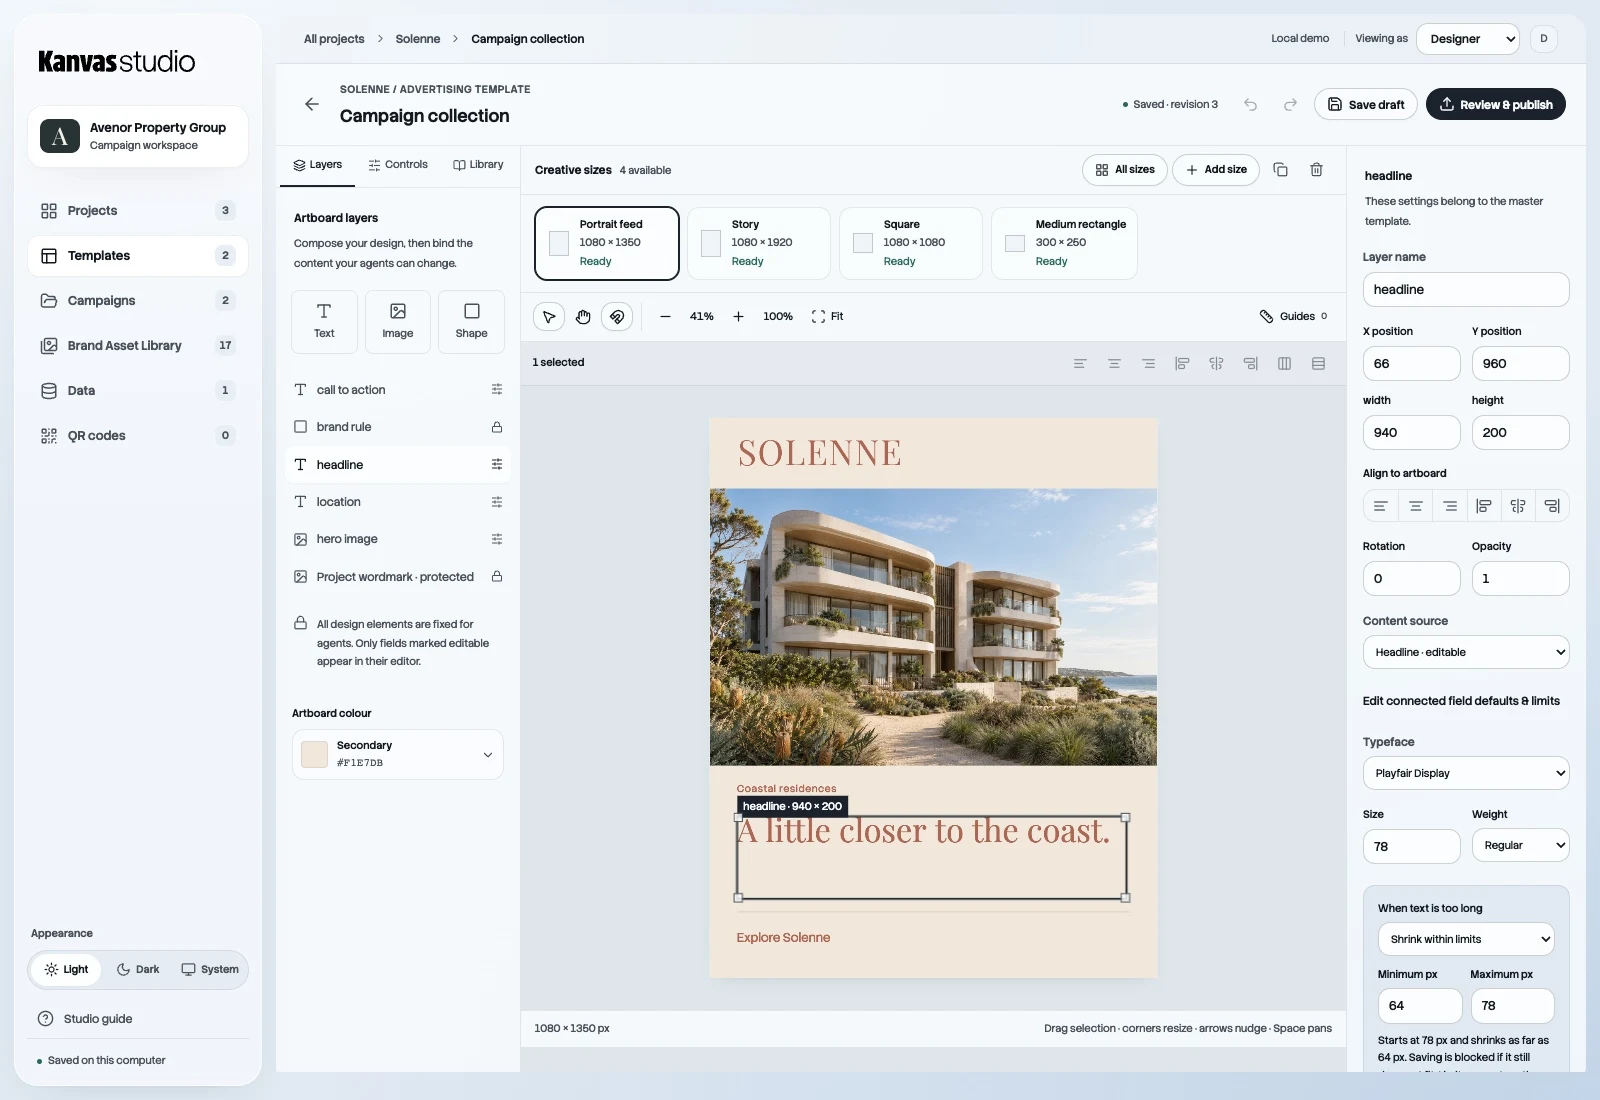
Task: Open settings sliders for location layer
Action: [x=497, y=502]
